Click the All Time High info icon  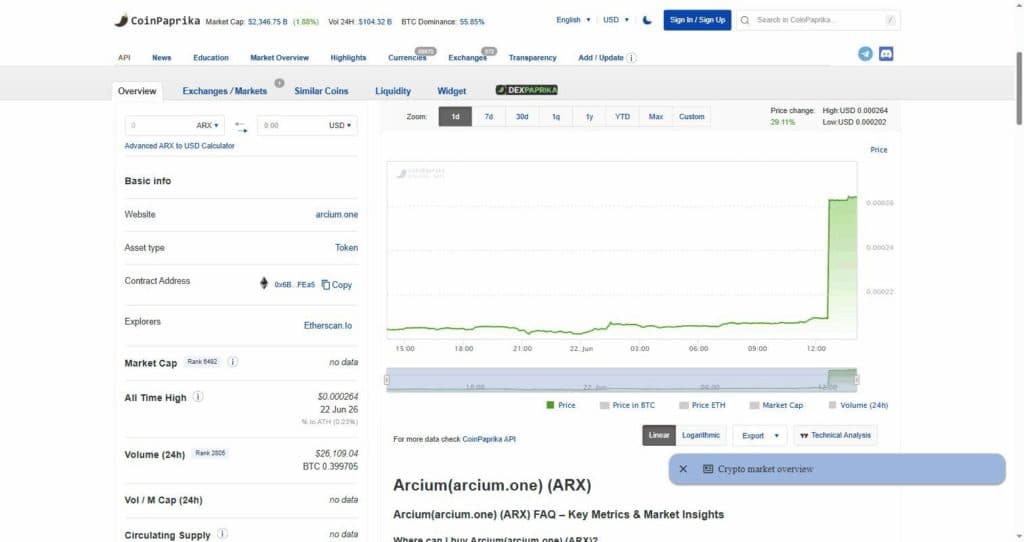pyautogui.click(x=198, y=396)
